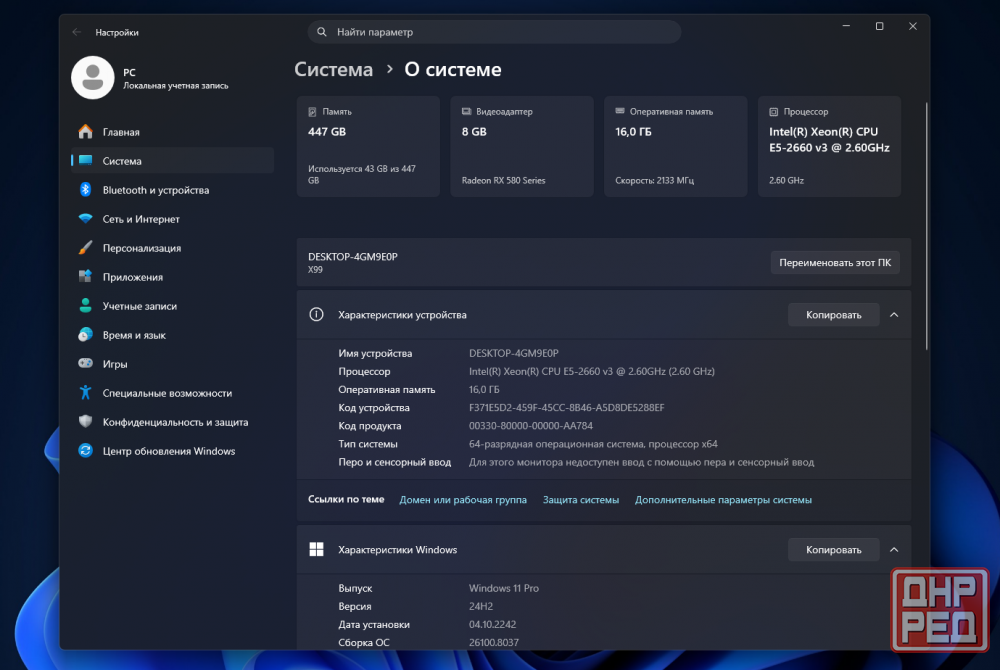The image size is (1000, 670).
Task: Click the Система monitor icon in sidebar
Action: pos(85,161)
